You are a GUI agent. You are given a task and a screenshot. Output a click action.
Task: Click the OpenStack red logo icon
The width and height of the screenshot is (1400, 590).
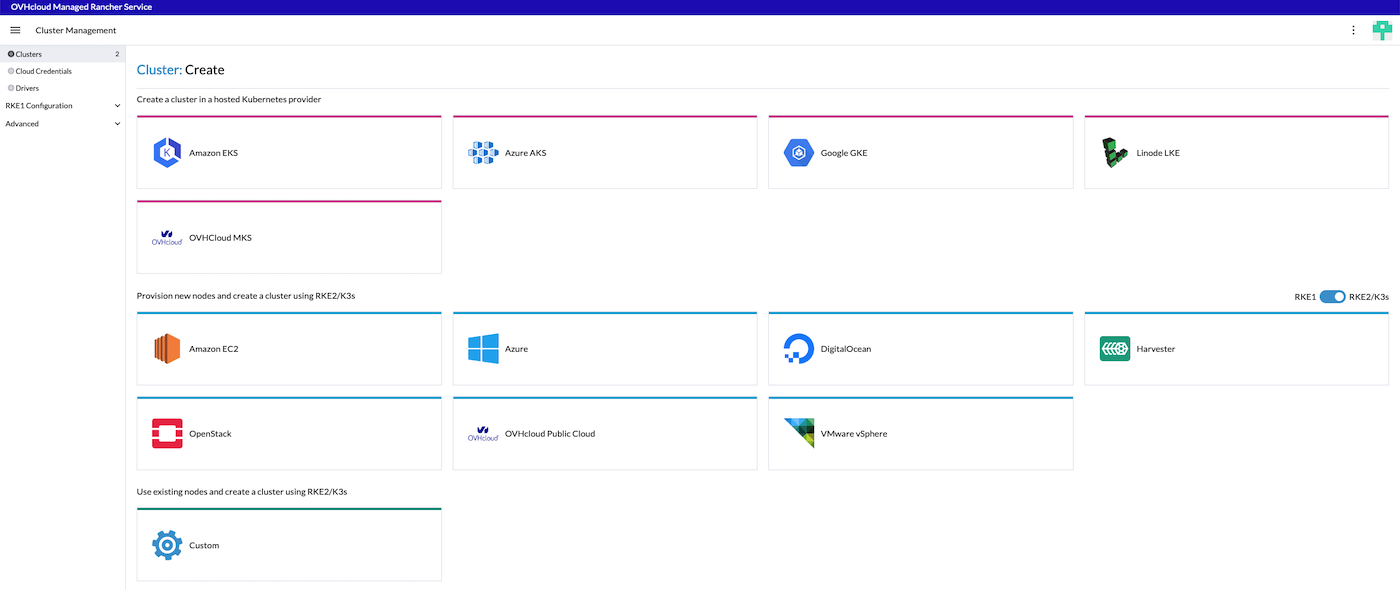[167, 434]
